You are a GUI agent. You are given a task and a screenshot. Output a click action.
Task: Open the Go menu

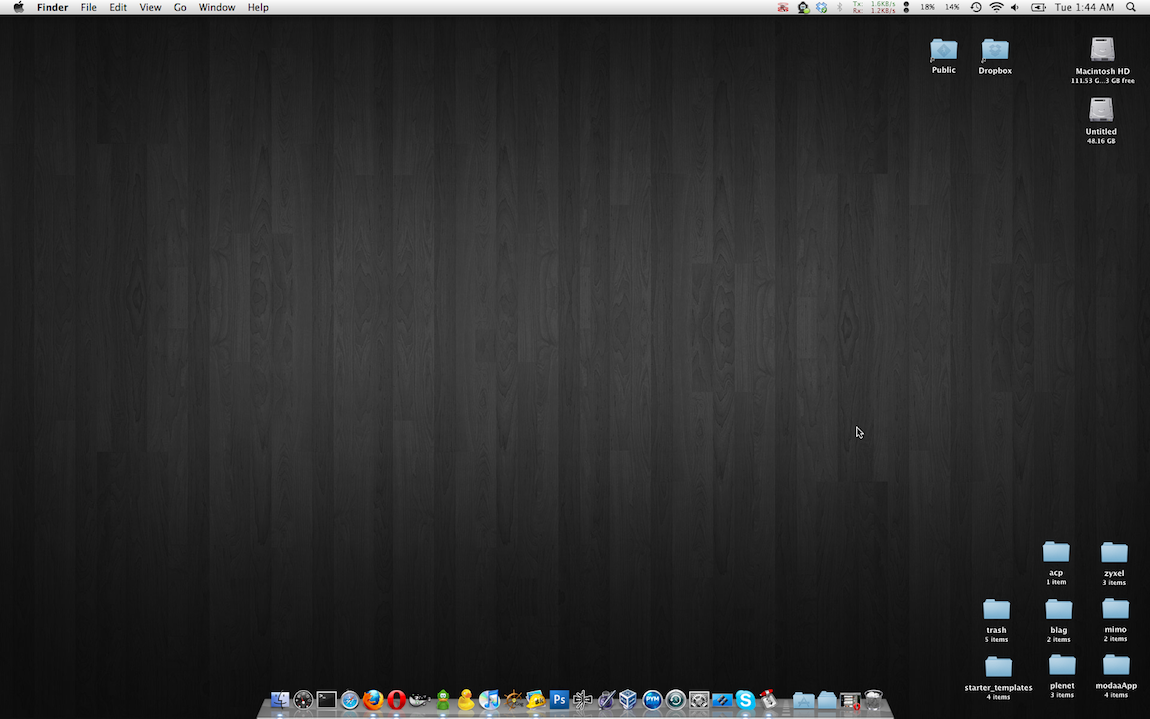(180, 7)
